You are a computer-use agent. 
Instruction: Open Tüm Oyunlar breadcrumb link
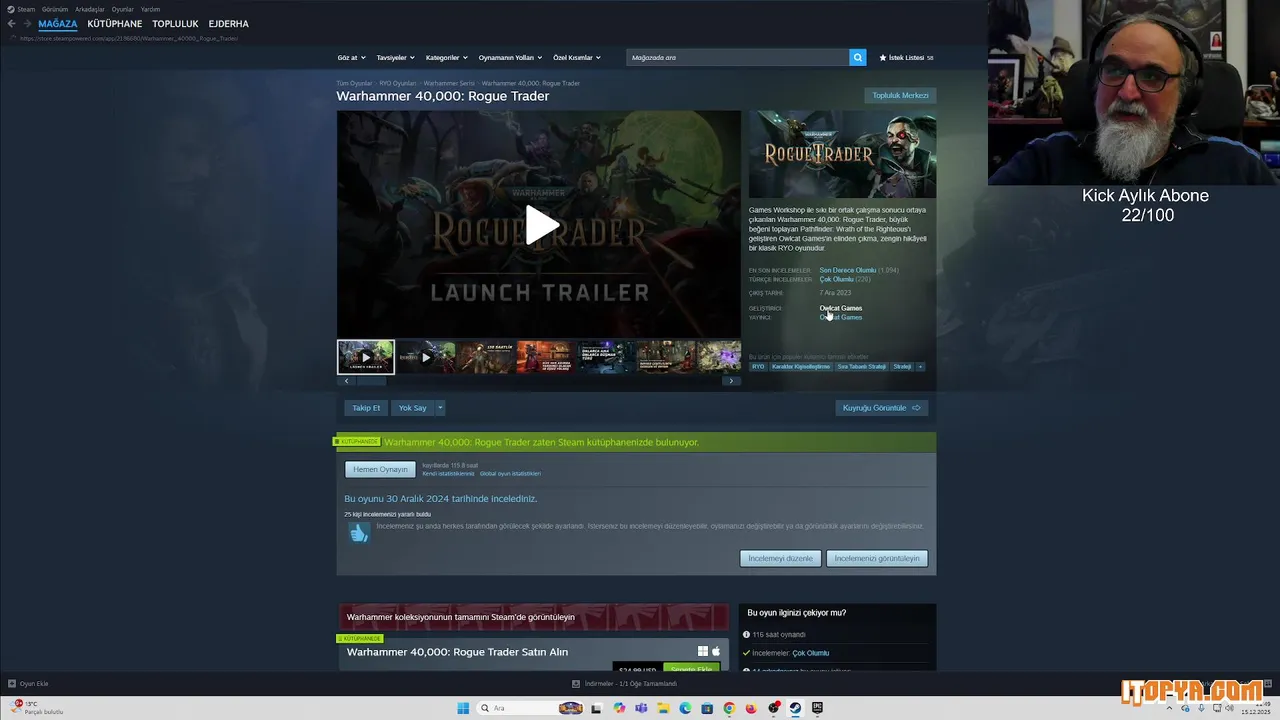354,83
